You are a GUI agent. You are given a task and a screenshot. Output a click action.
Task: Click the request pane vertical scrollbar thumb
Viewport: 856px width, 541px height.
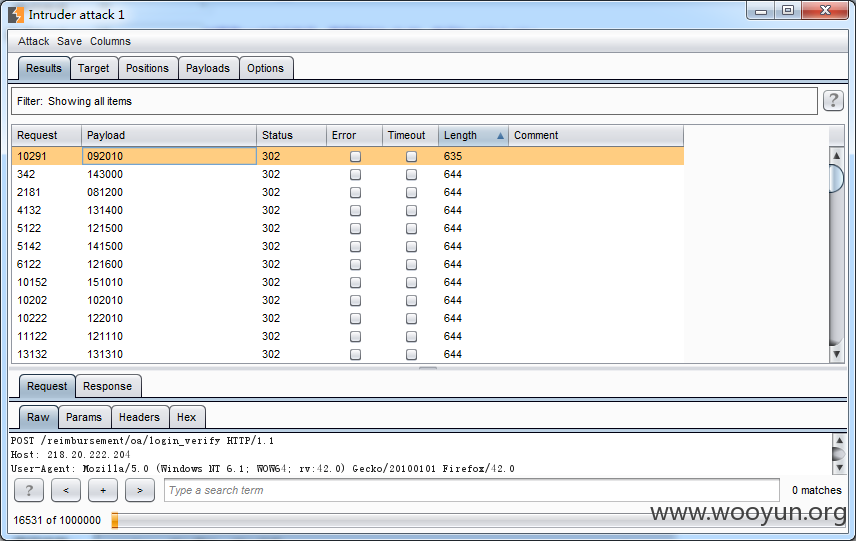[x=839, y=454]
